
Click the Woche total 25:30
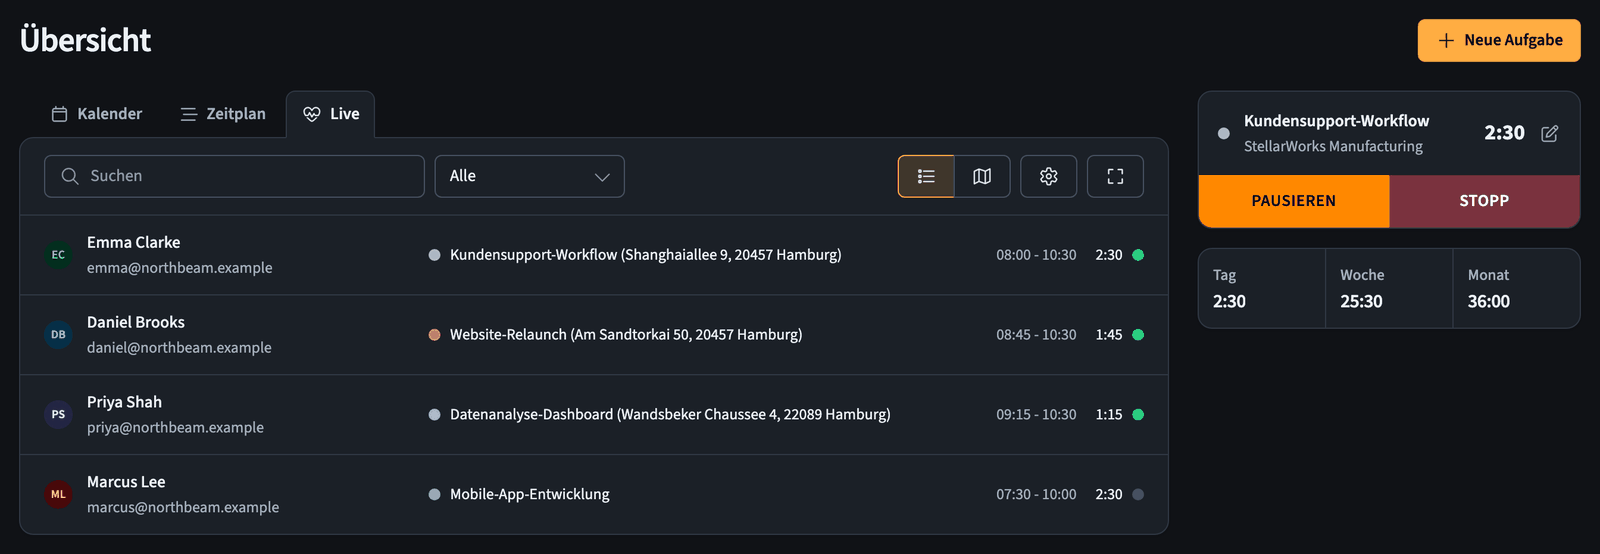1361,301
